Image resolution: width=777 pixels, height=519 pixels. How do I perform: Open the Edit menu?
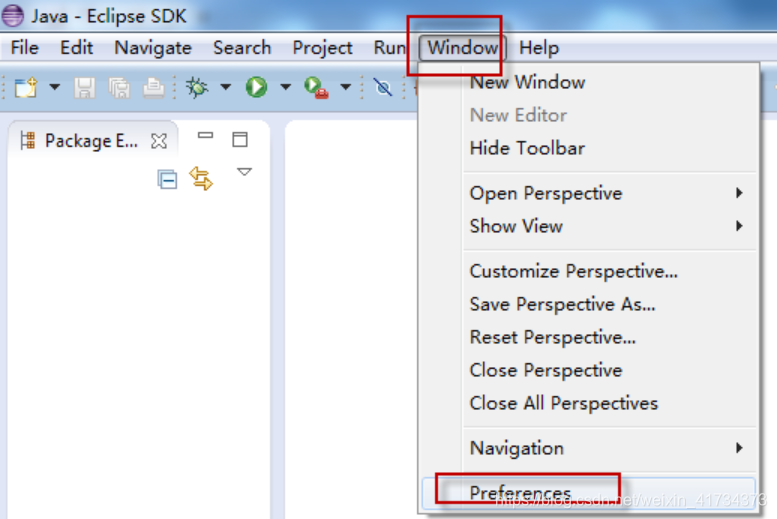(76, 48)
